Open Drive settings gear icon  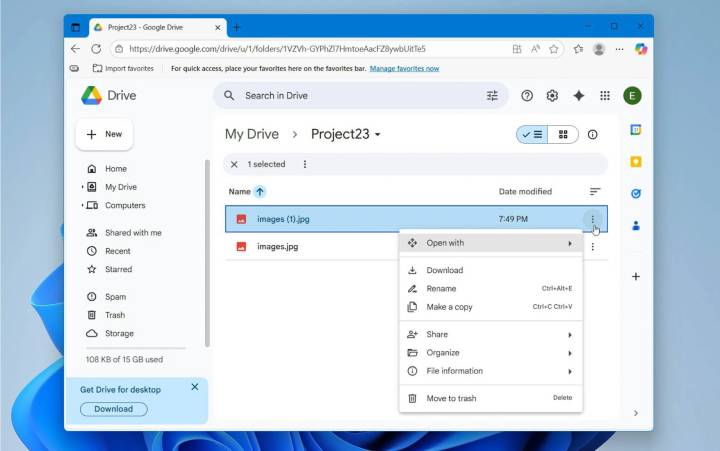coord(552,96)
